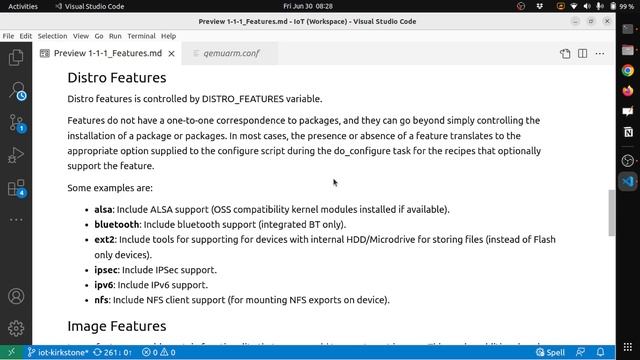Open Activities overview
Image resolution: width=640 pixels, height=360 pixels.
click(x=23, y=6)
